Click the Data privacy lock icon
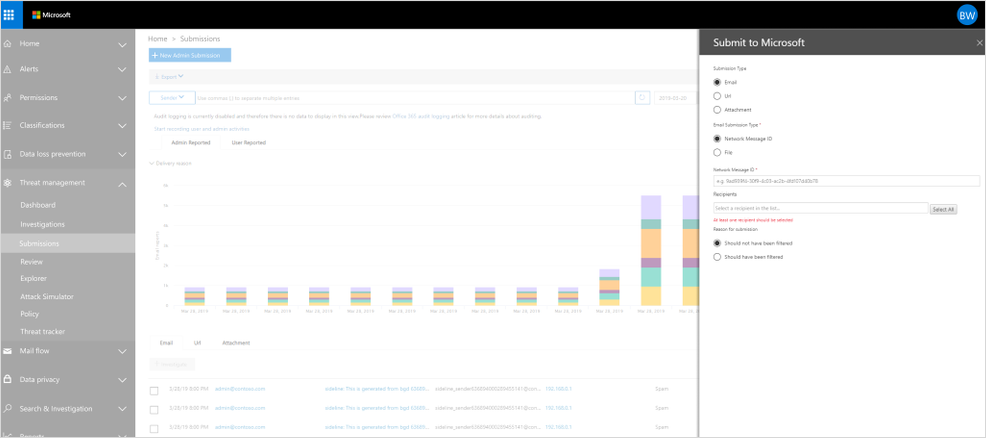Viewport: 986px width, 438px height. pyautogui.click(x=8, y=380)
